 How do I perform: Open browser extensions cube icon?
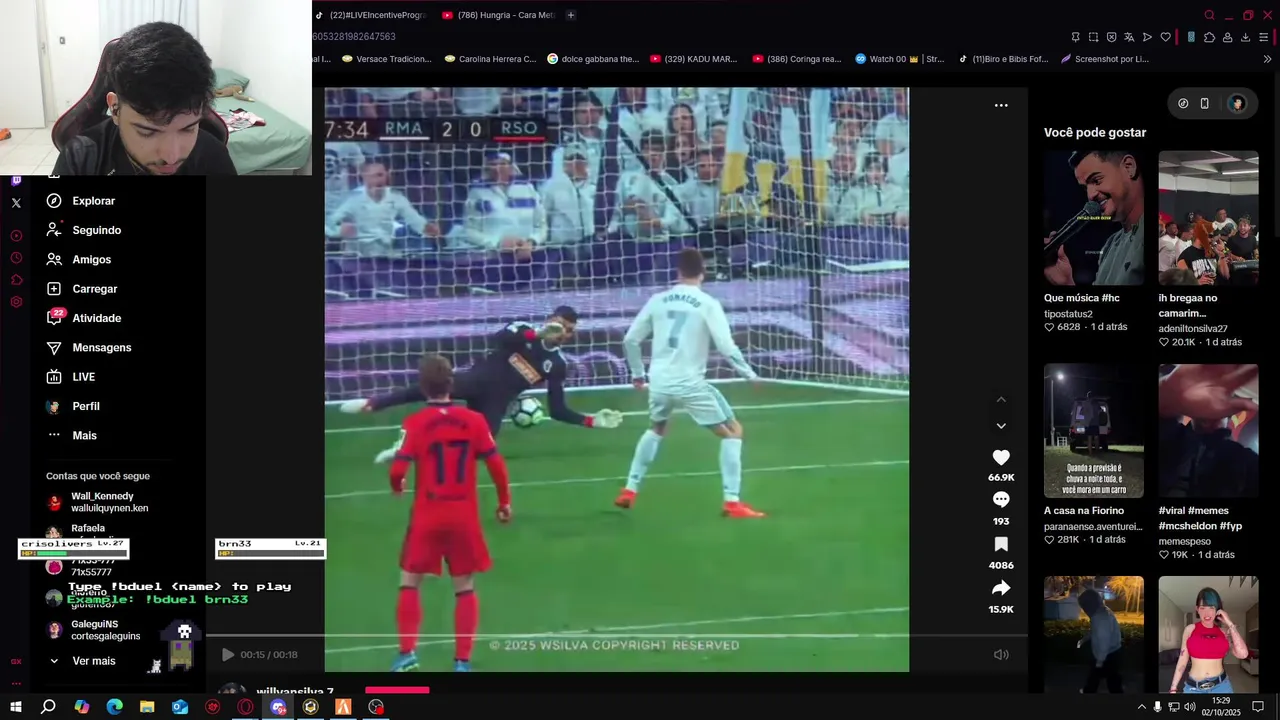[1209, 37]
